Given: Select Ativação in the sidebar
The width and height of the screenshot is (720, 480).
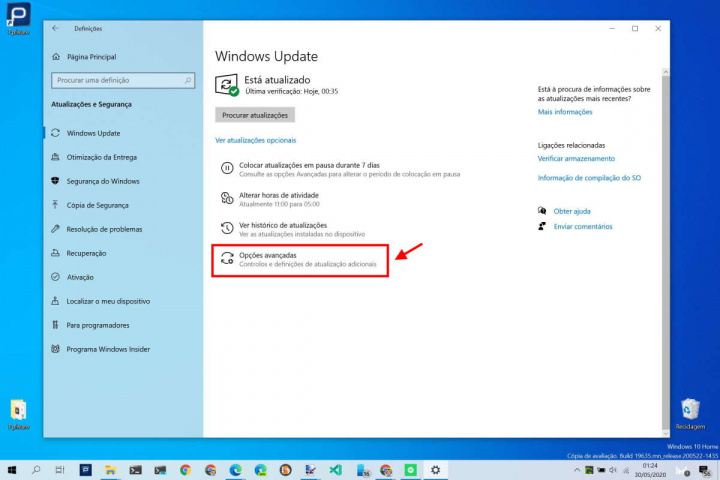Looking at the screenshot, I should [x=80, y=277].
